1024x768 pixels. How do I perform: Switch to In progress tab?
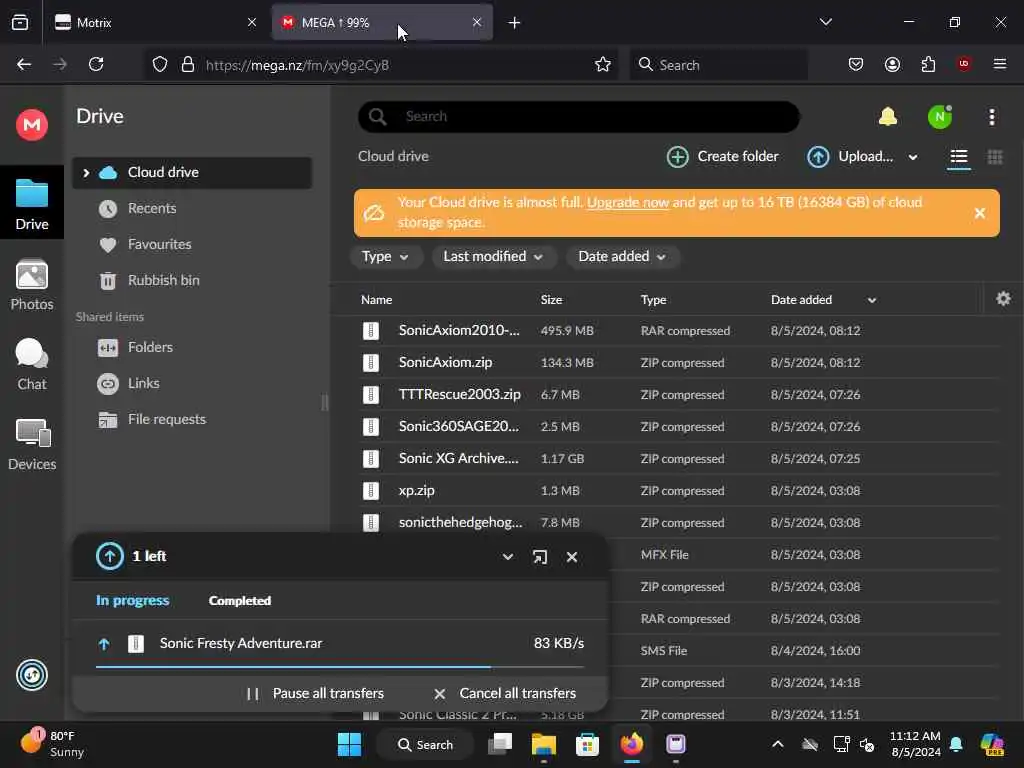pos(133,601)
